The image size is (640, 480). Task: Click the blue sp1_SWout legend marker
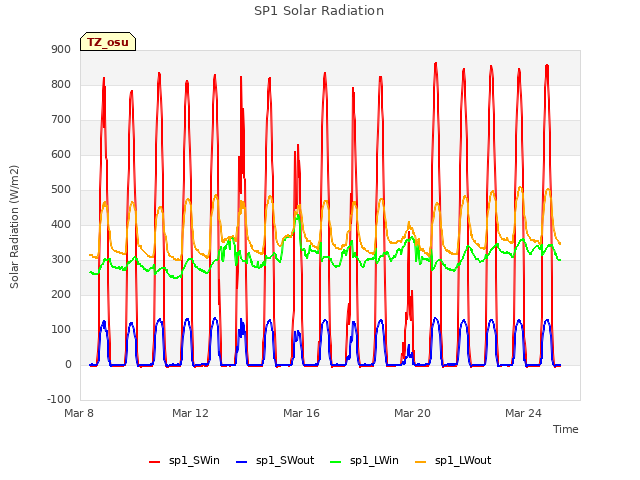click(x=242, y=462)
